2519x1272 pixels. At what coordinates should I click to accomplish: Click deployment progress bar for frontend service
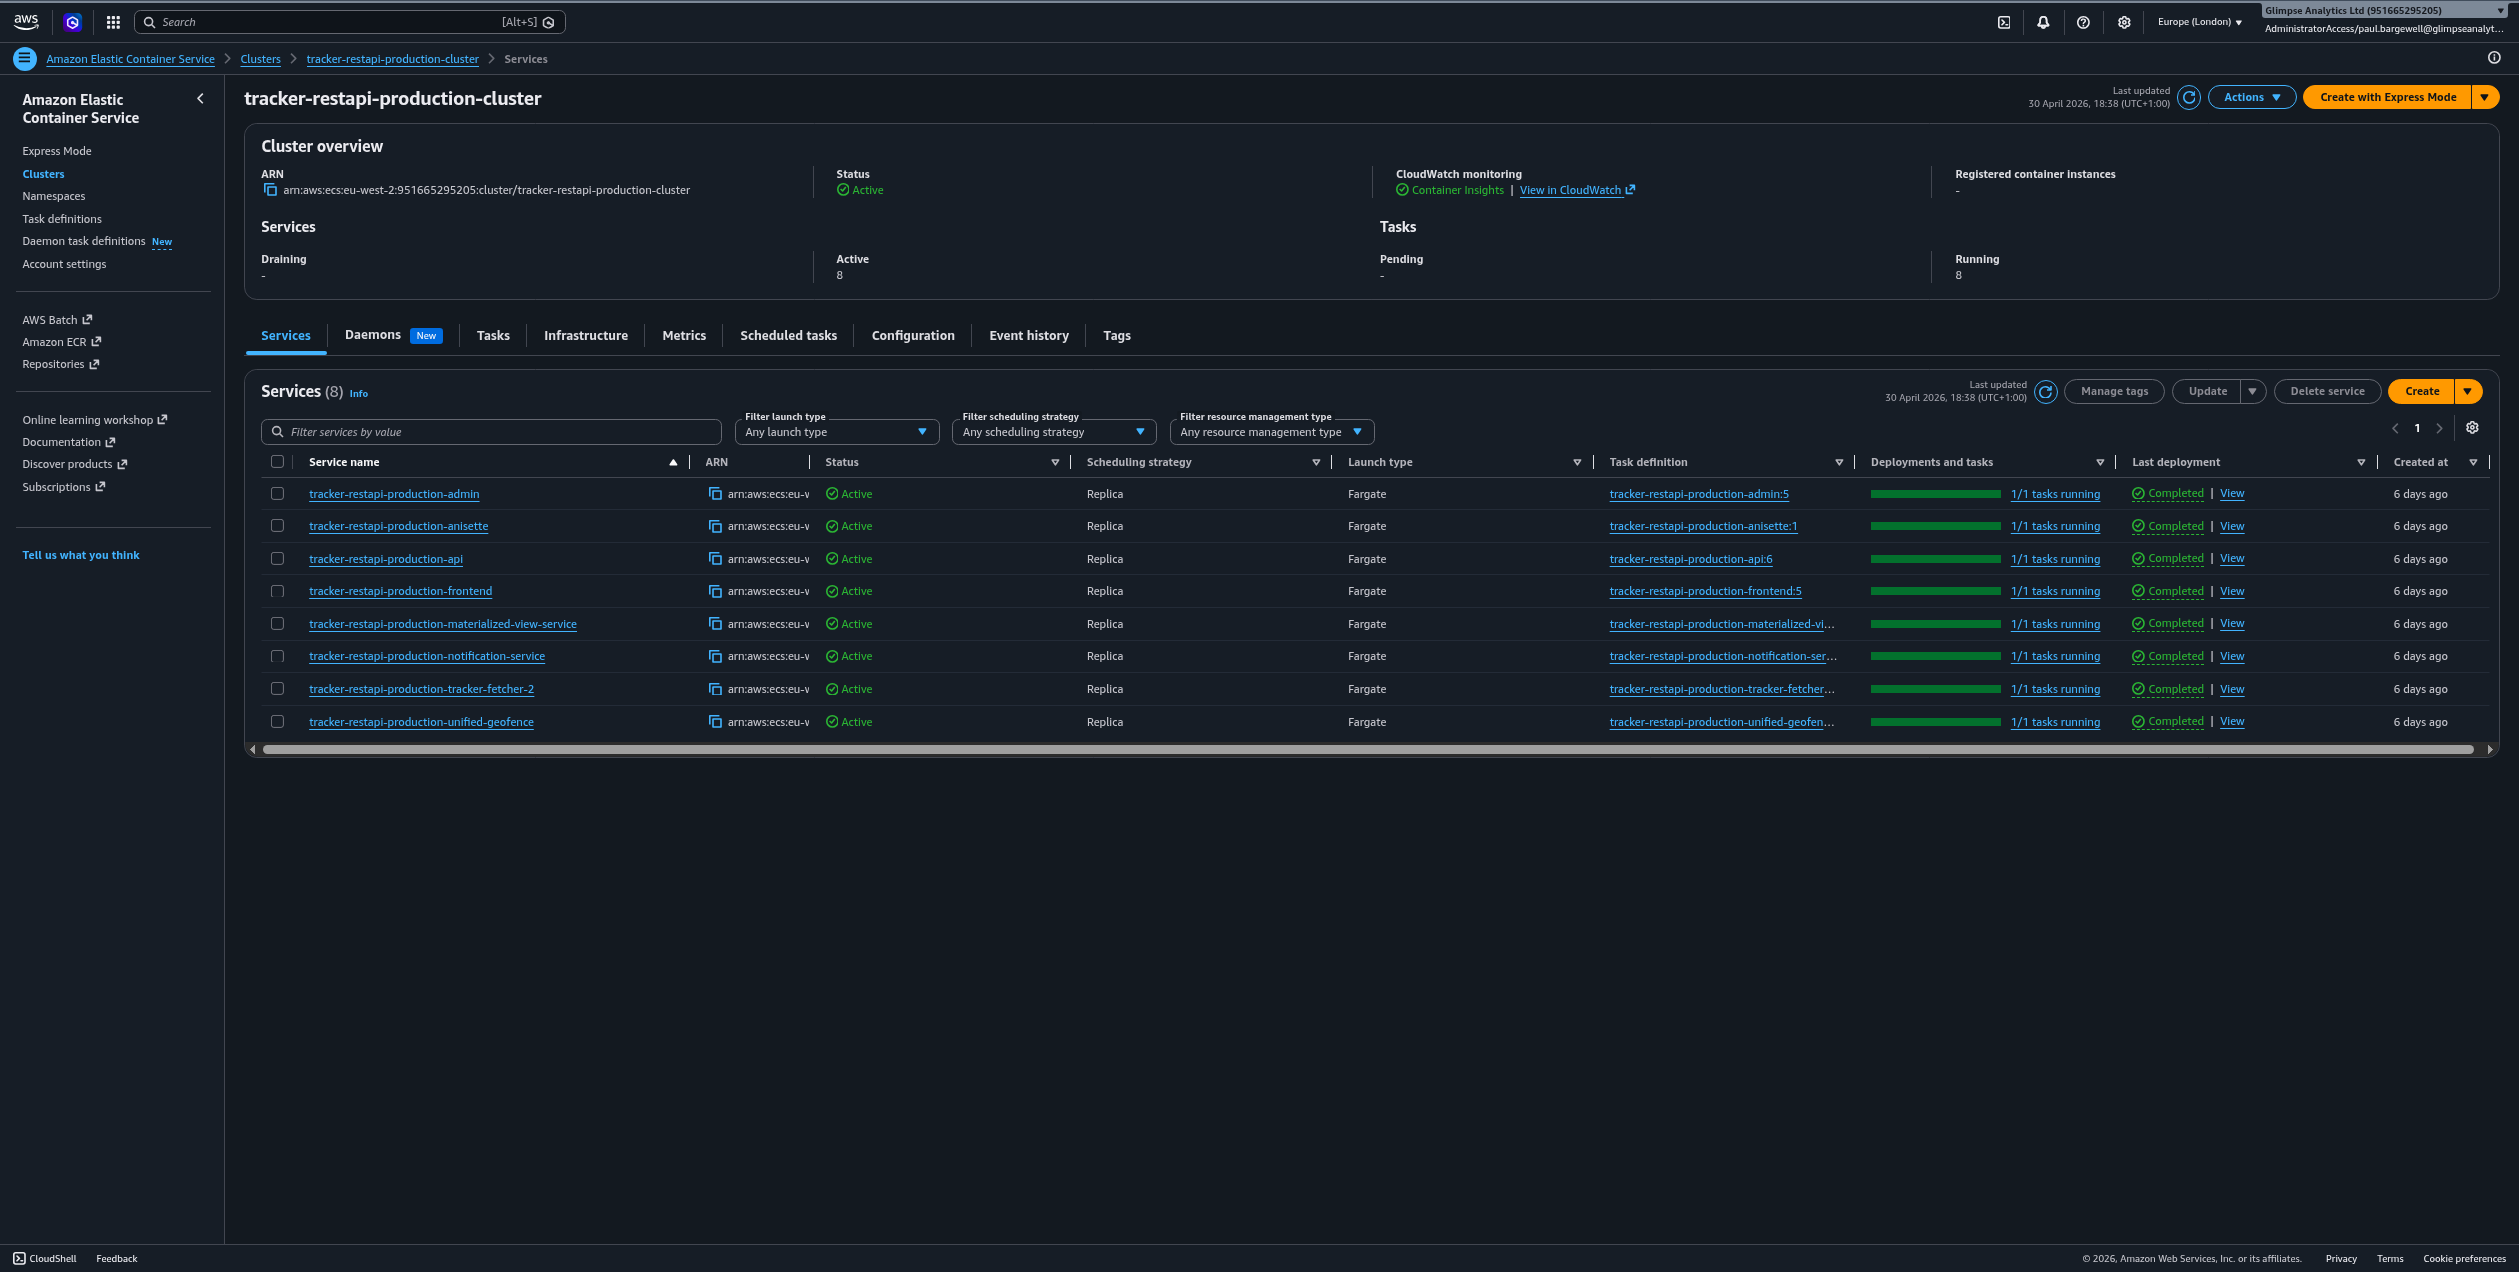pyautogui.click(x=1936, y=592)
